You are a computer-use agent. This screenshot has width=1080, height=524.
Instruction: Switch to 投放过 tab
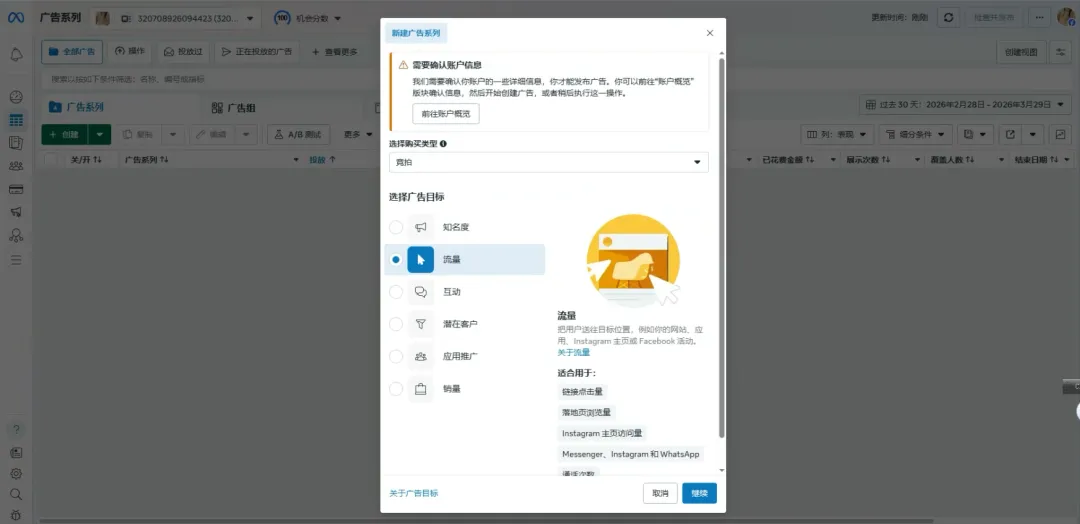click(x=183, y=52)
